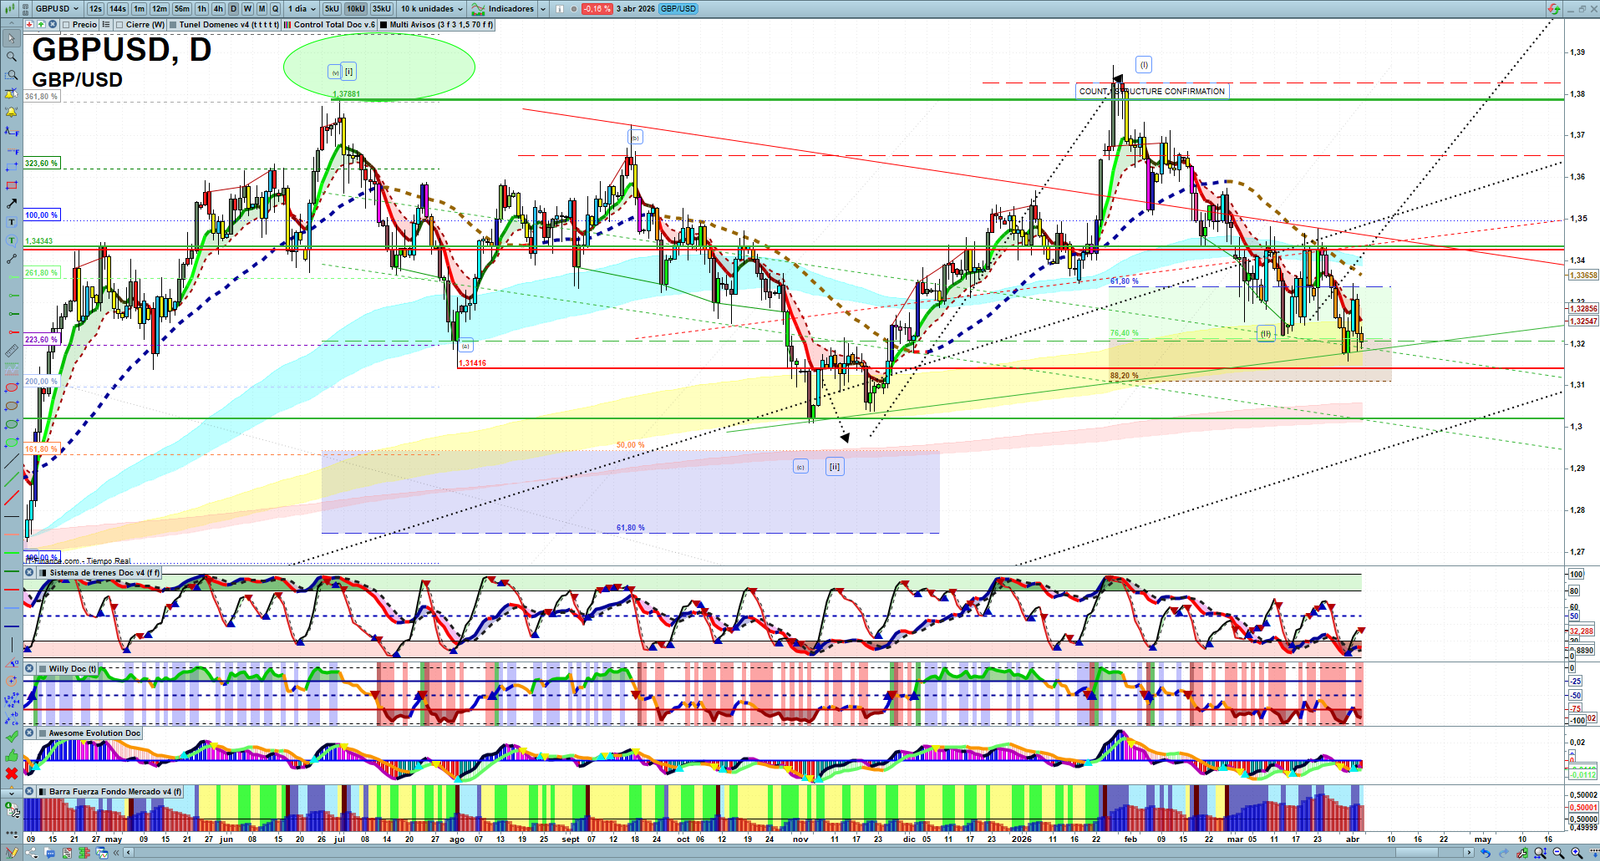Click the Control Total Doc v.6 label
Viewport: 1600px width, 861px height.
[335, 25]
